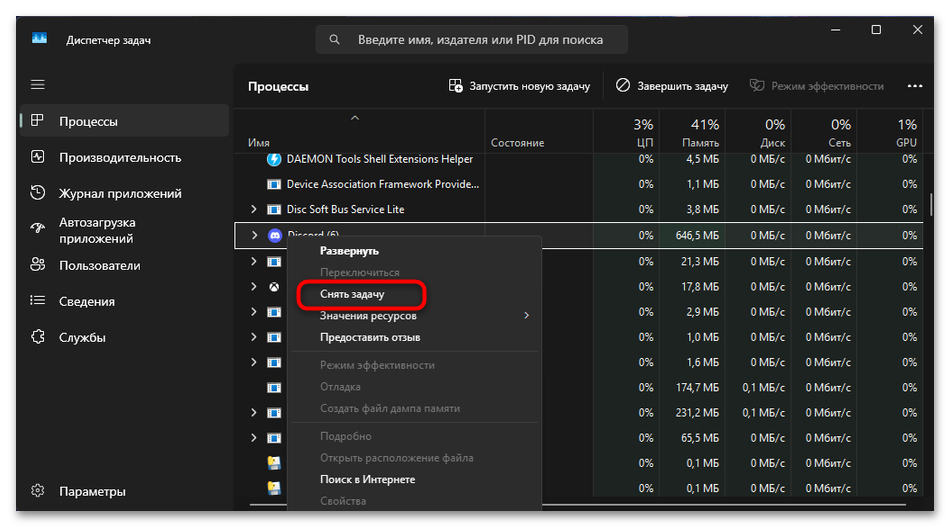
Task: Click the process icon in the 231,2 МБ row
Action: 274,413
